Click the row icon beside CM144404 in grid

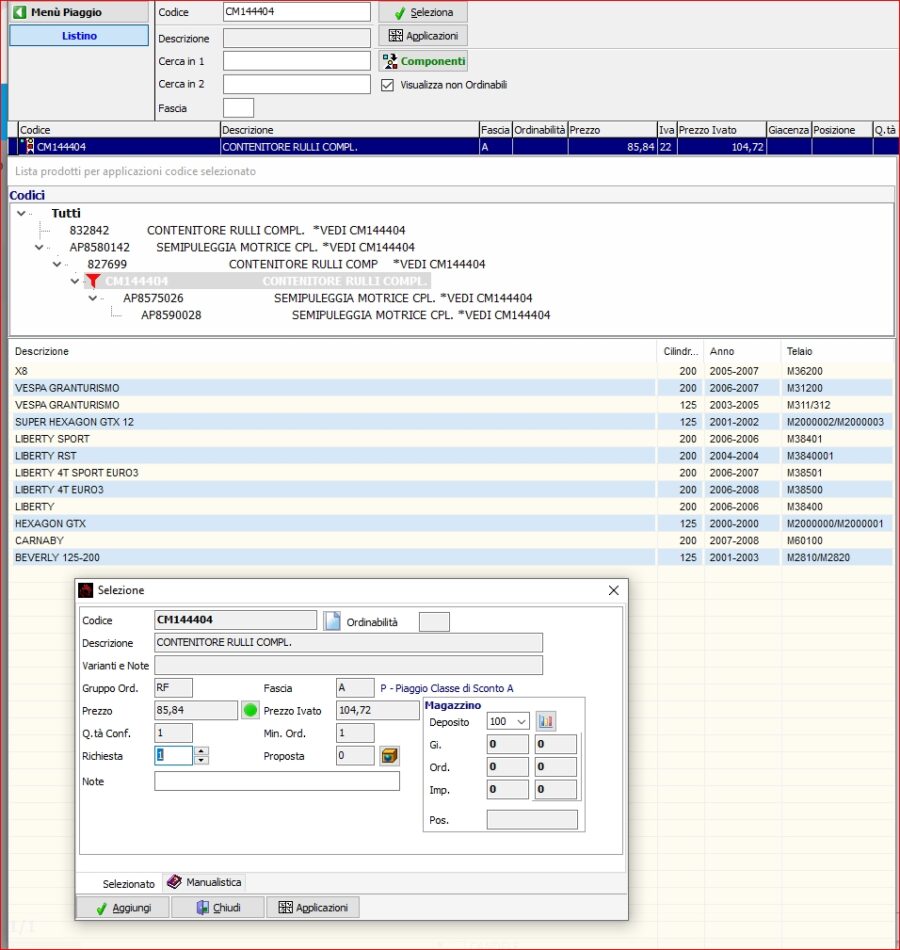coord(27,147)
